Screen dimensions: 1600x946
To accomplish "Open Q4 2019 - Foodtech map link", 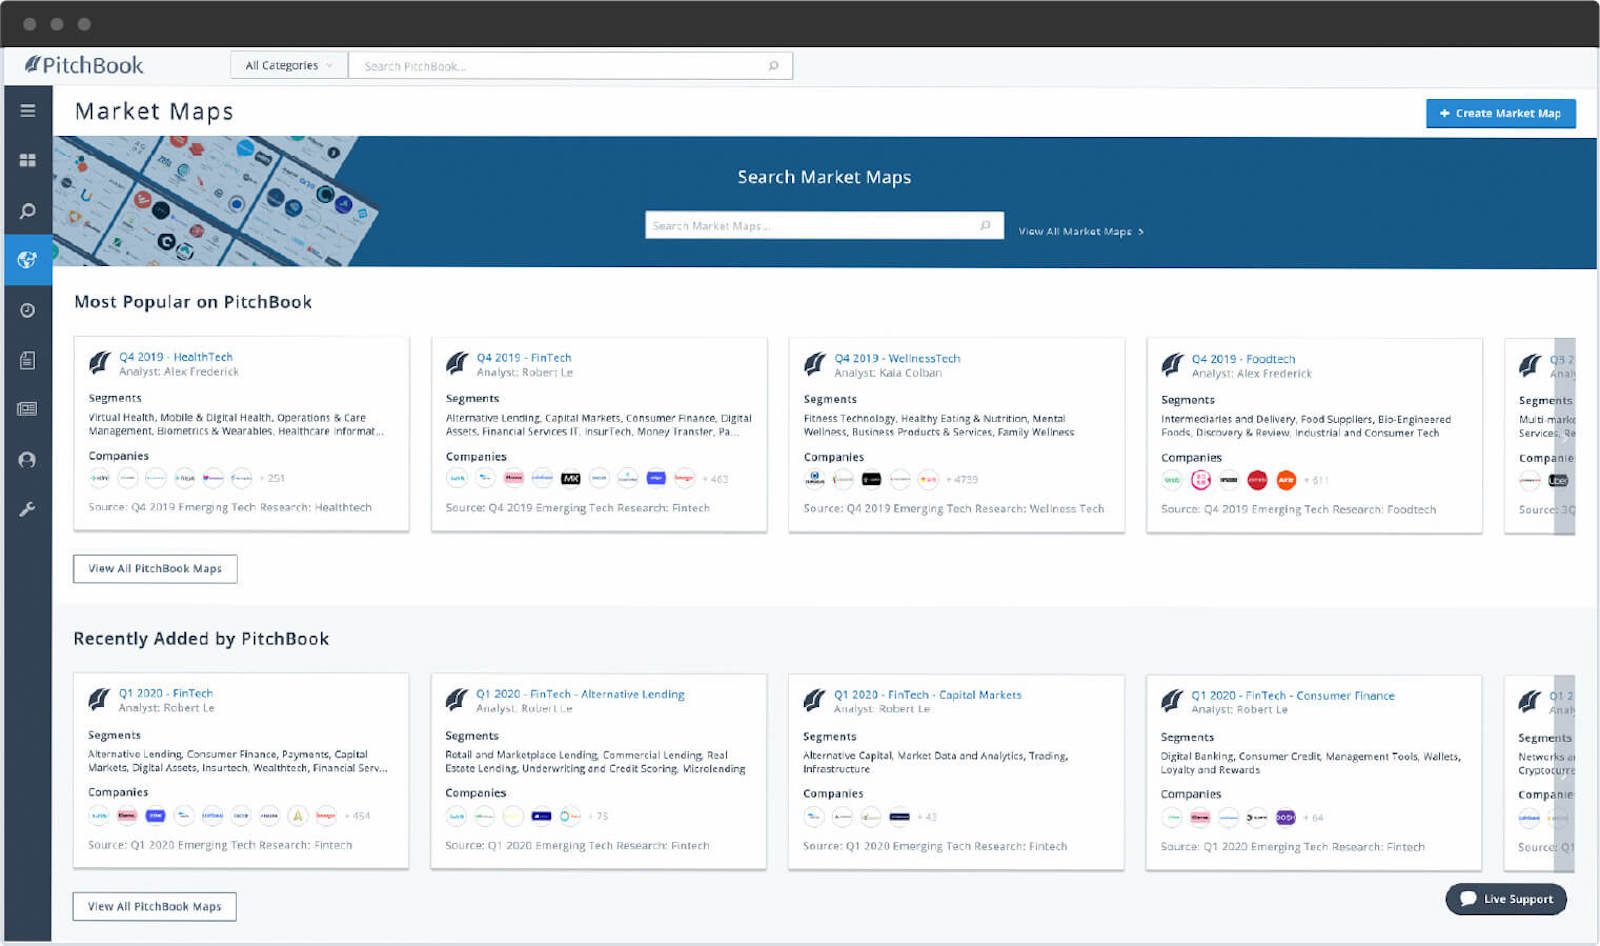I will pos(1243,359).
